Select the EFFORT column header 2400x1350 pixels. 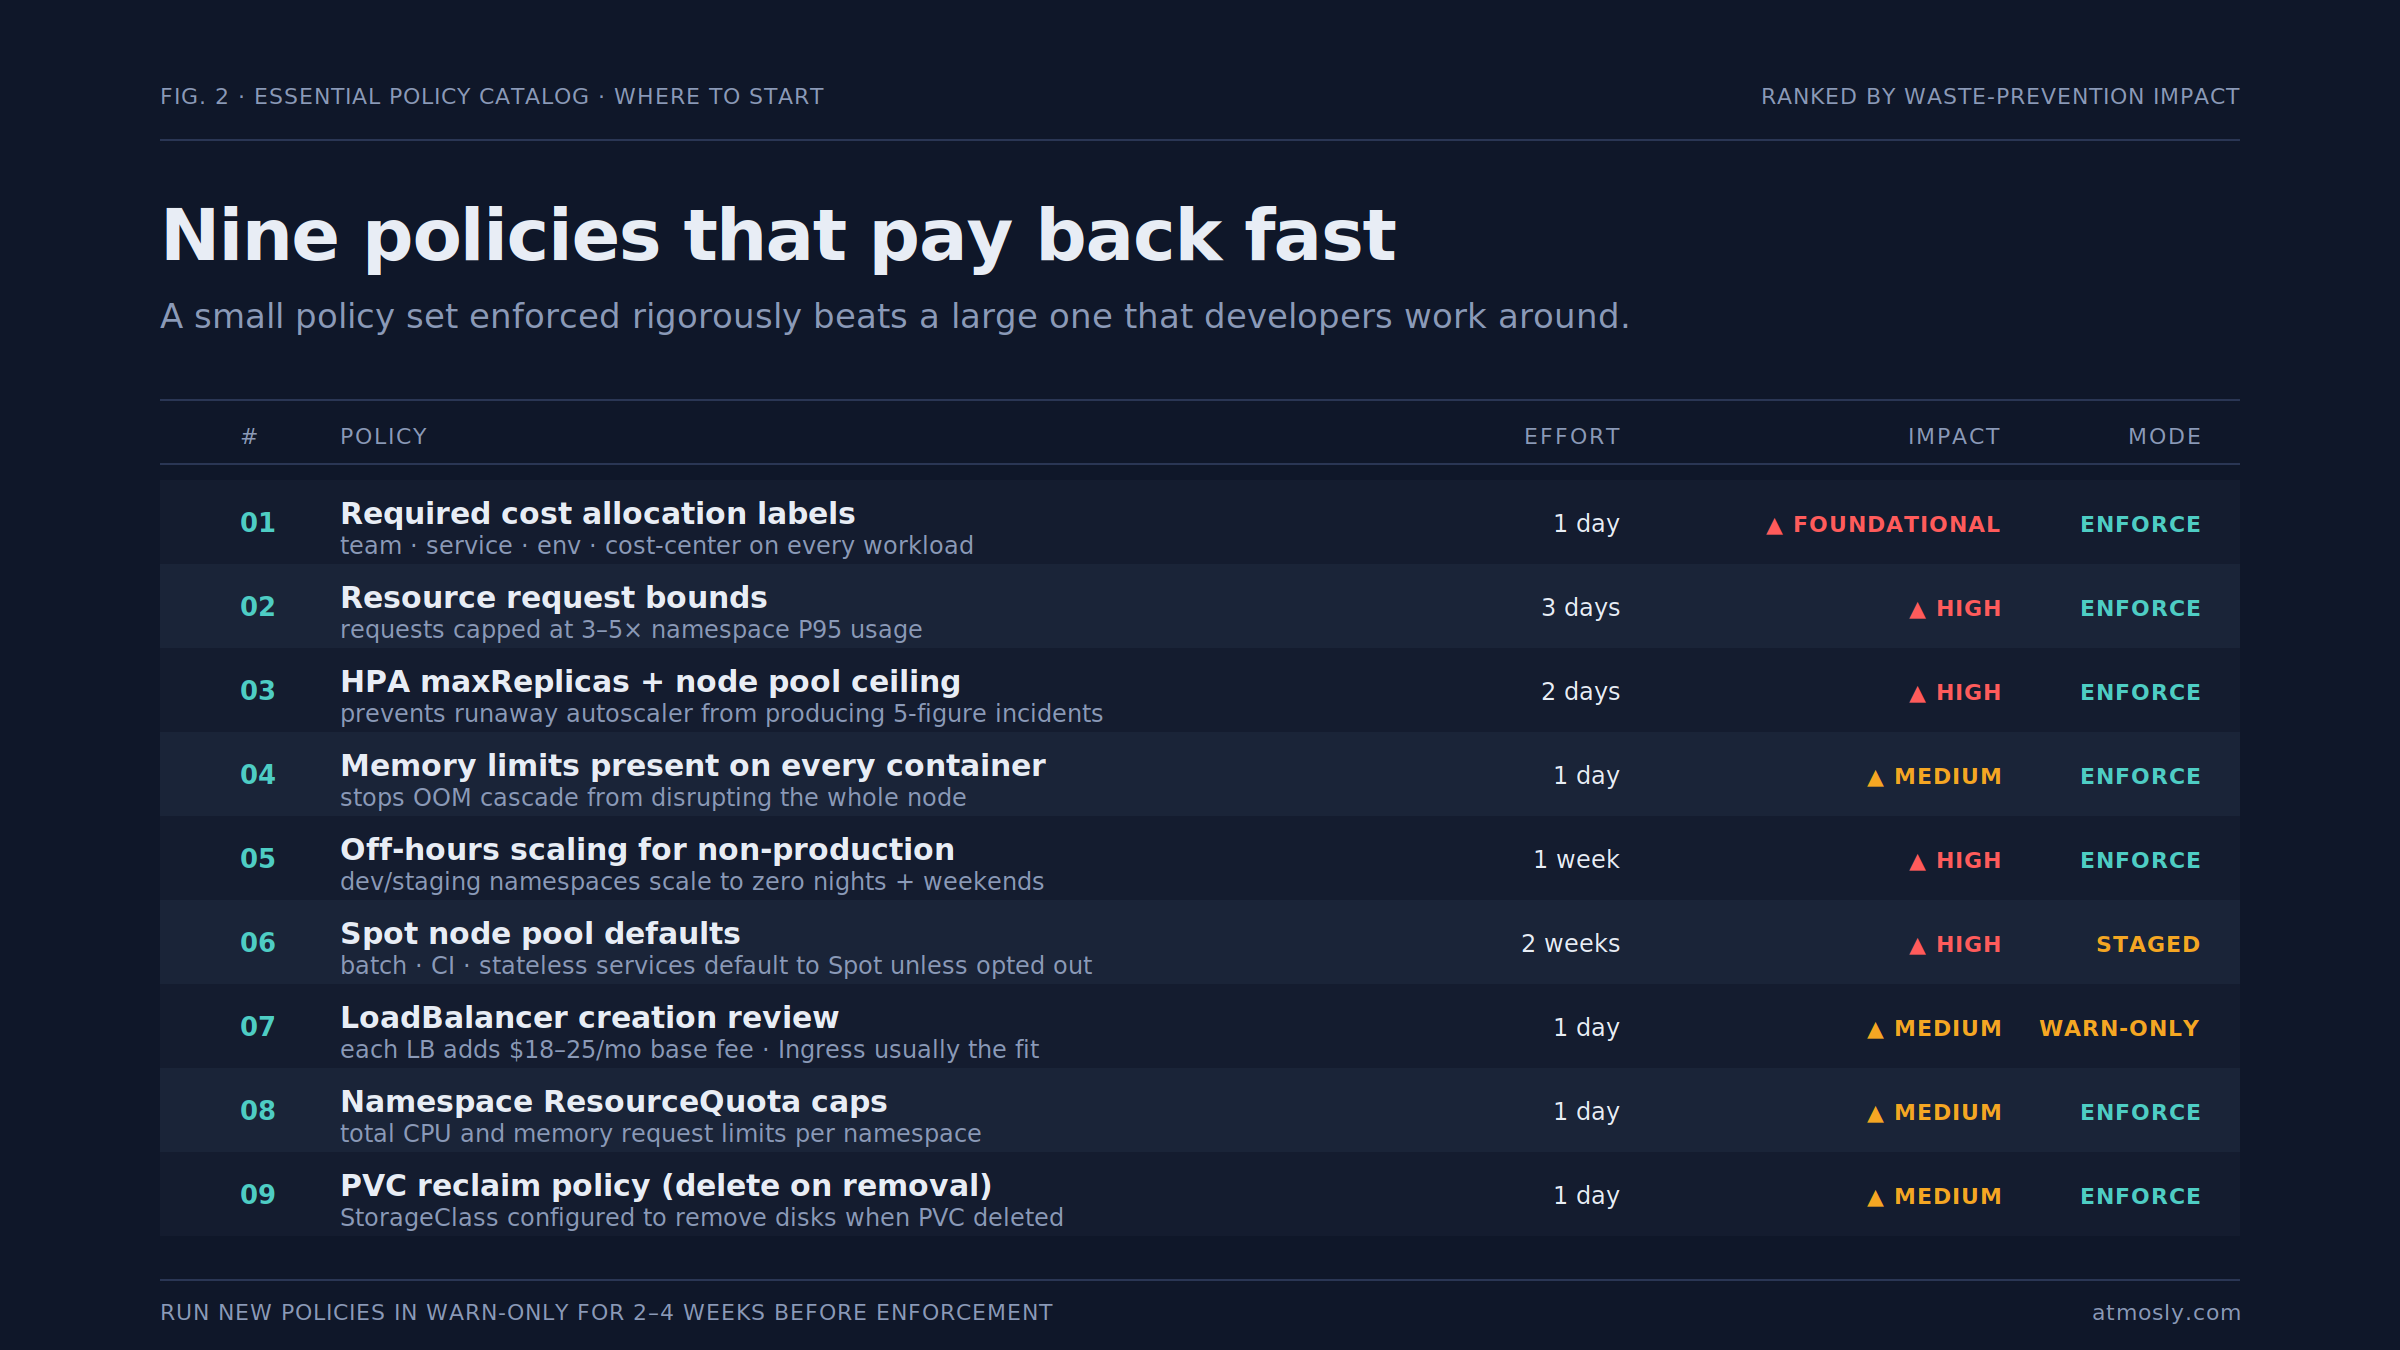[x=1572, y=437]
